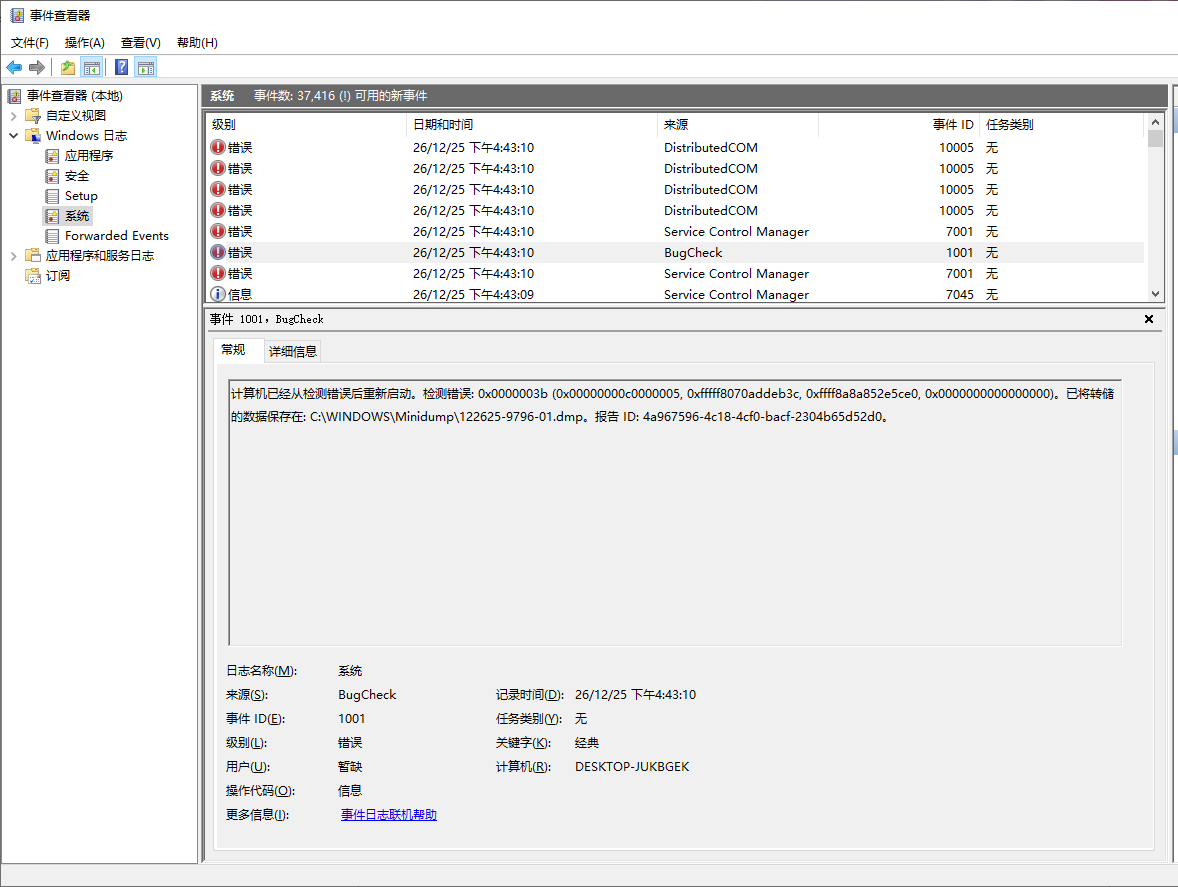Sort by the 事件 ID column header
Screen dimensions: 1178x887
tap(899, 125)
